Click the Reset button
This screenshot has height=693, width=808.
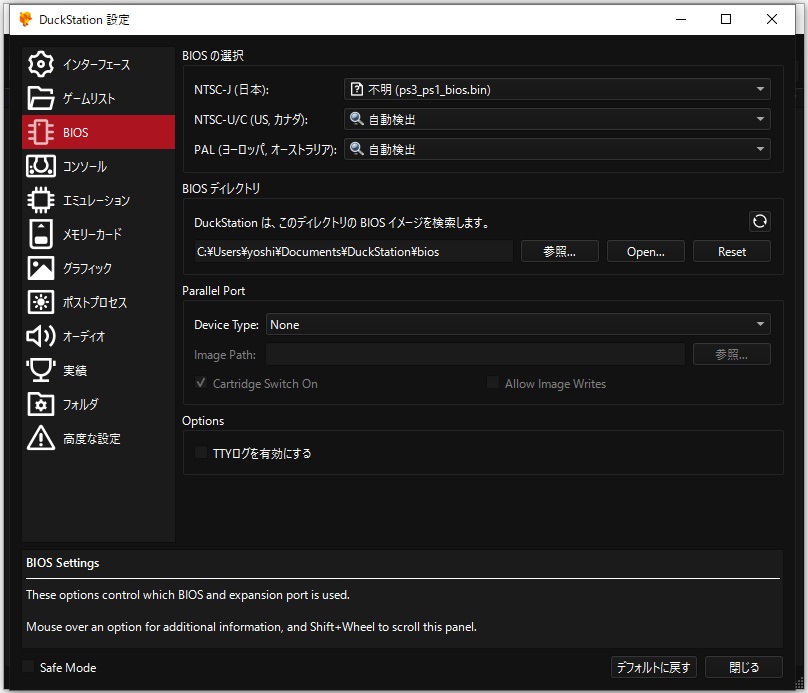[x=732, y=251]
